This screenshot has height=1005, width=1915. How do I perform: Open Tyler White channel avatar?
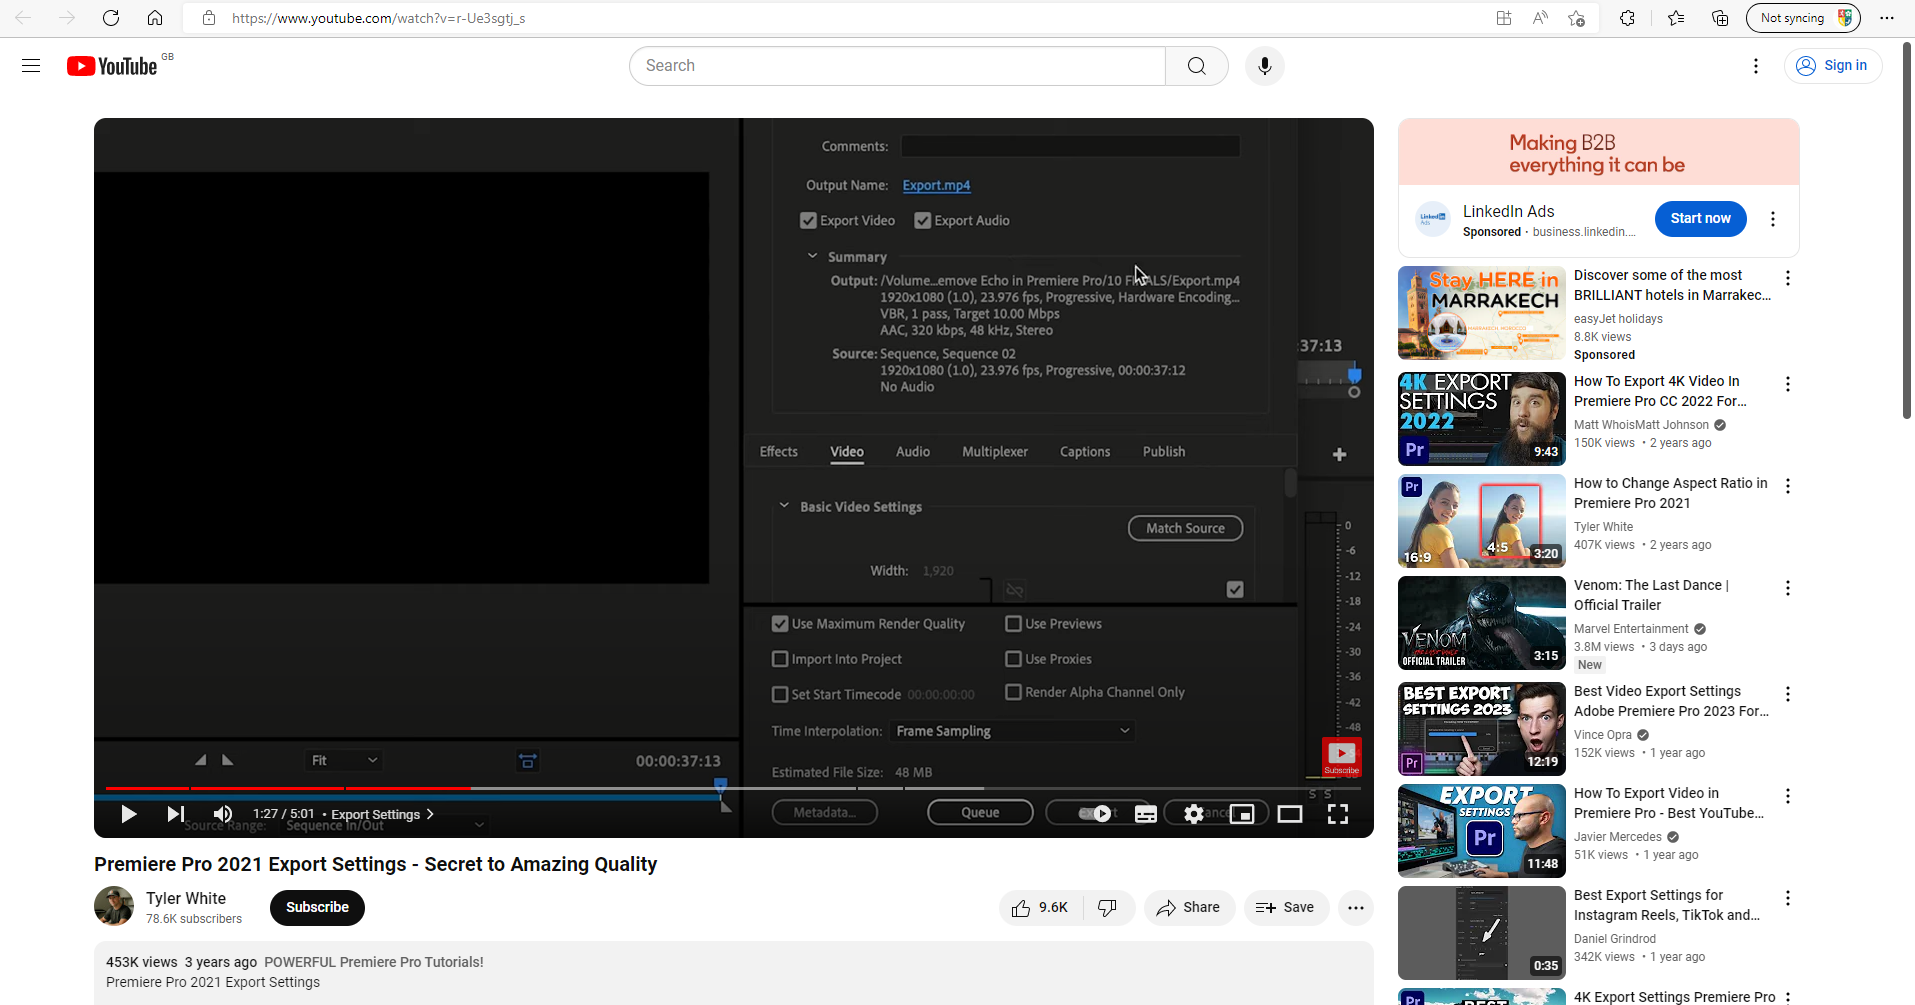[x=114, y=906]
